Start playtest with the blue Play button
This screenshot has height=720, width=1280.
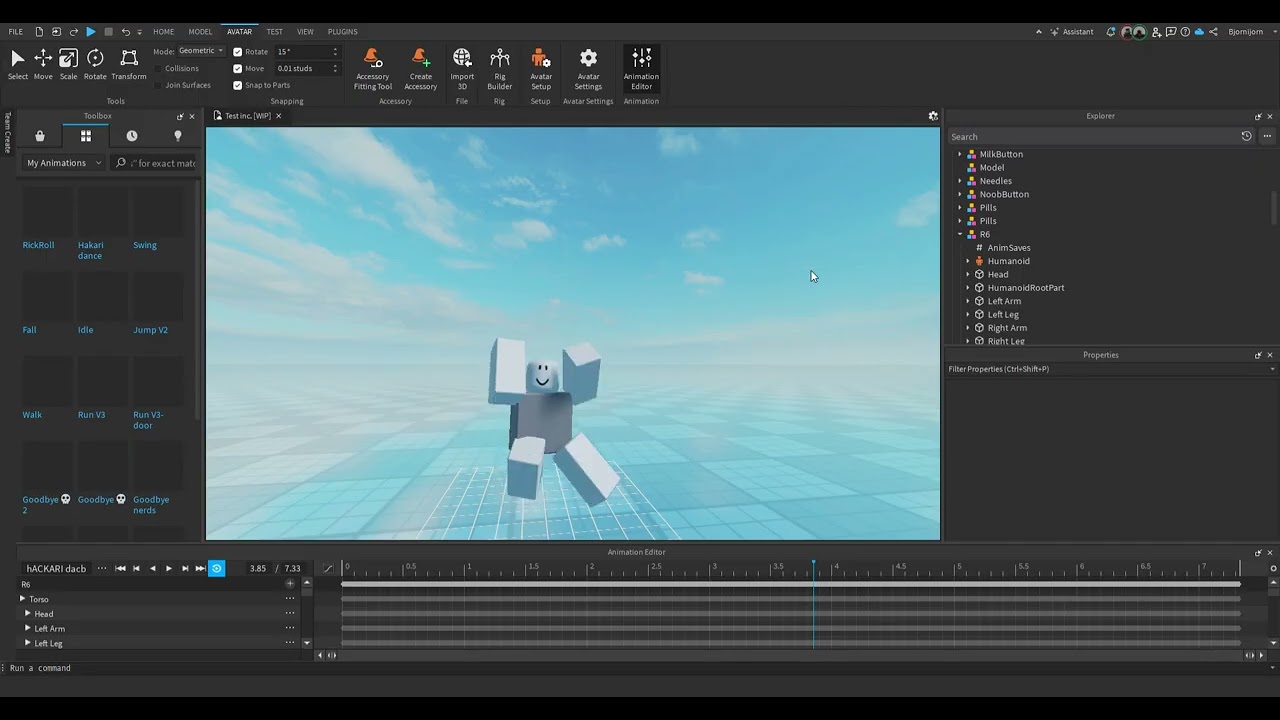[x=91, y=32]
